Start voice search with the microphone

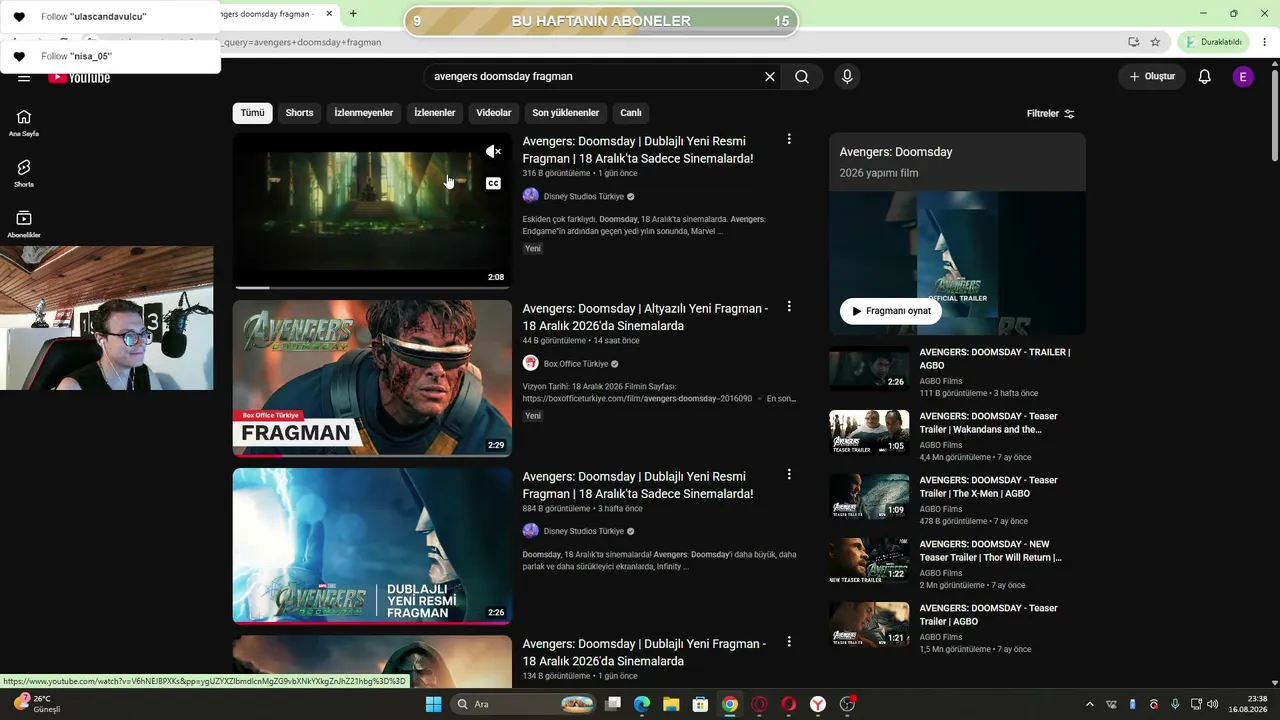[847, 77]
